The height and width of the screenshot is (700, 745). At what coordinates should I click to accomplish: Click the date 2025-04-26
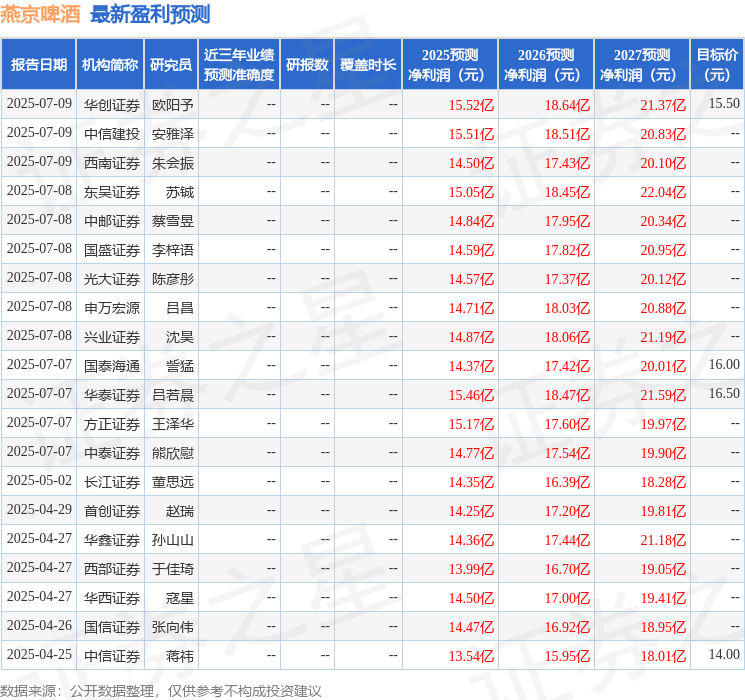[39, 625]
